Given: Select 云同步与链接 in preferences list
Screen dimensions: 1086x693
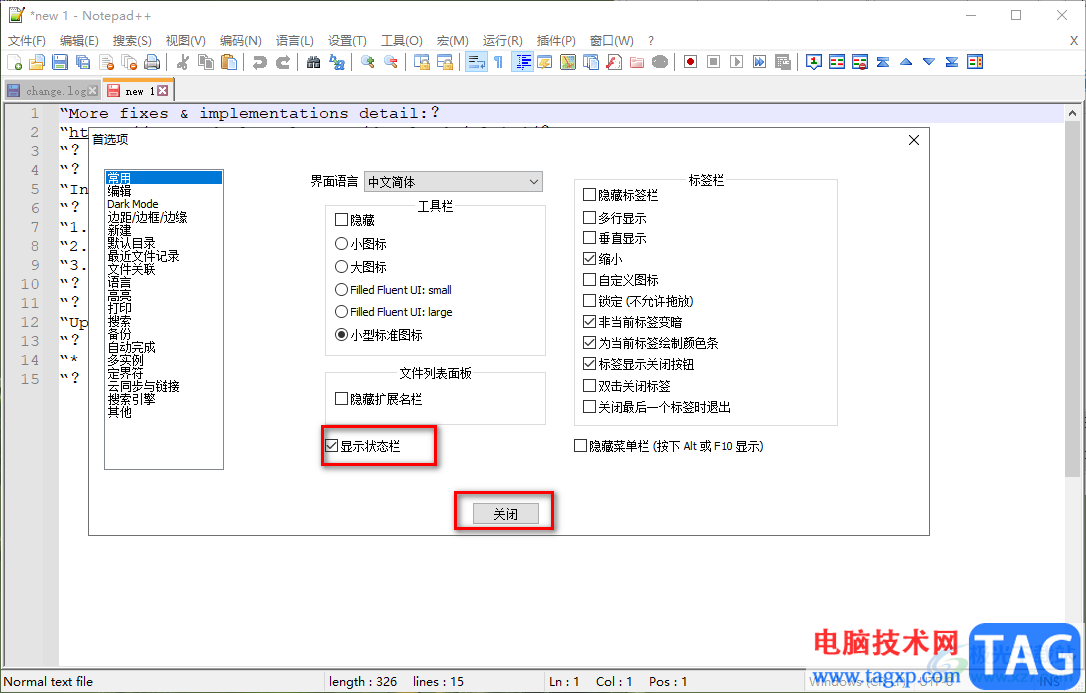Looking at the screenshot, I should point(143,386).
